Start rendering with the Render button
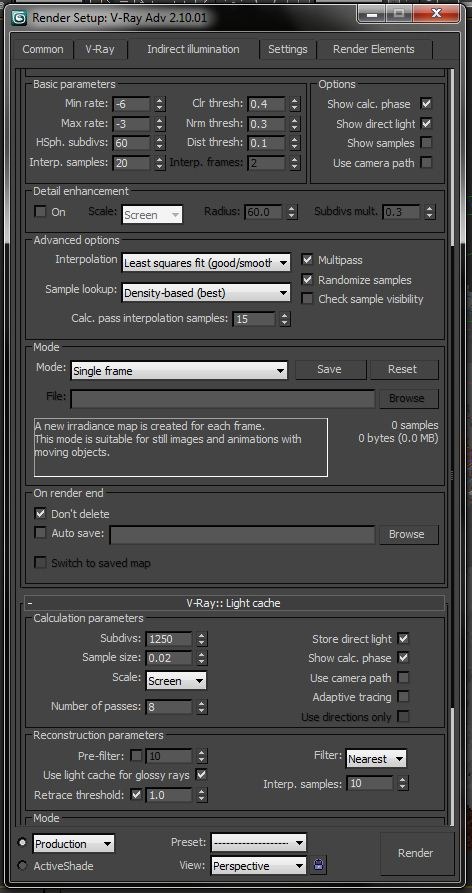 [x=416, y=853]
